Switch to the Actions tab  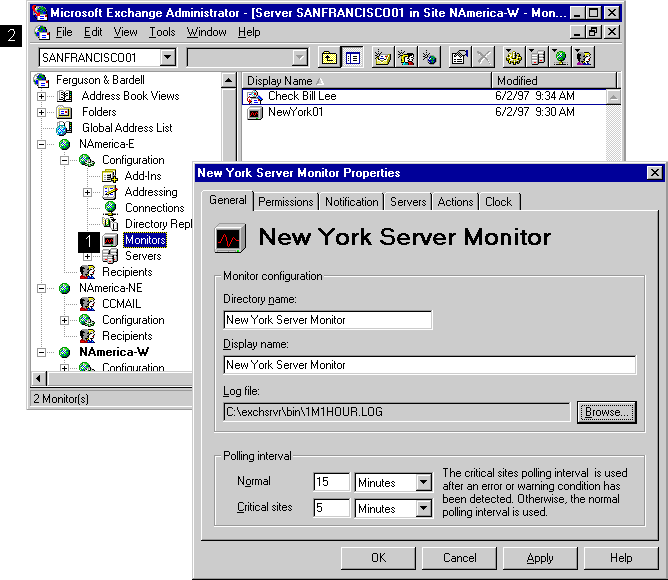click(455, 202)
